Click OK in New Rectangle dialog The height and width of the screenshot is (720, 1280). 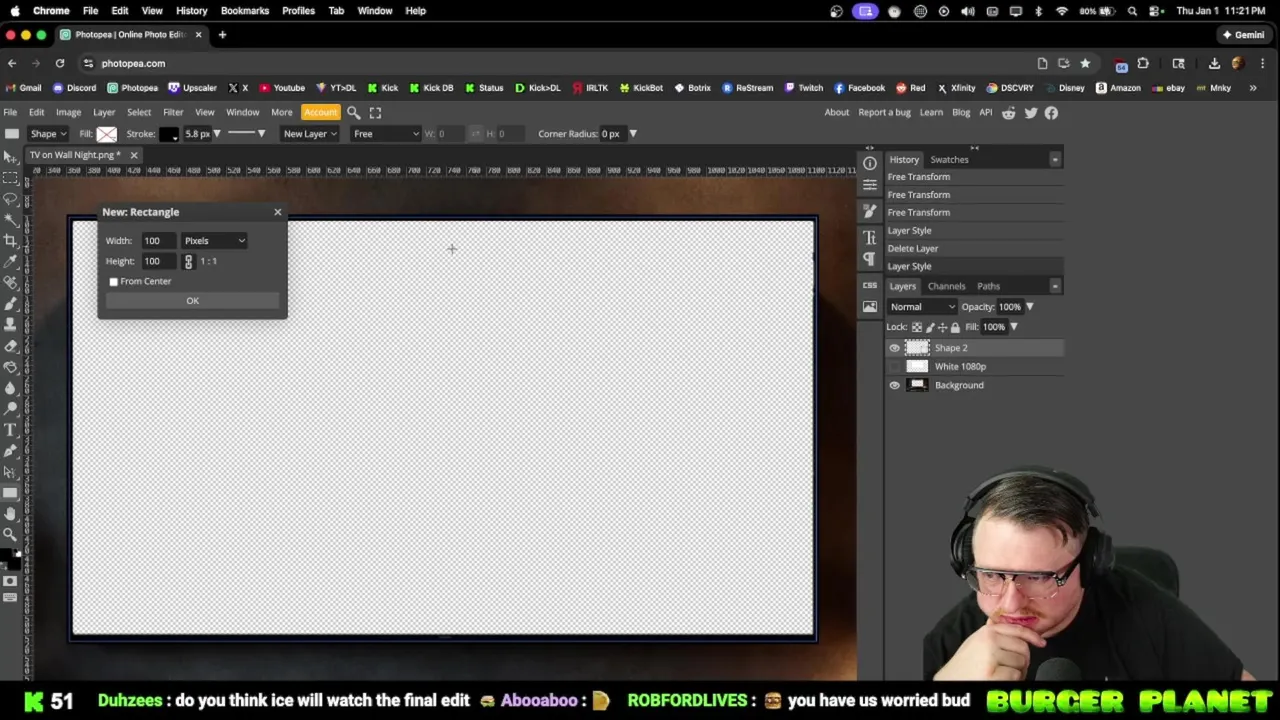(192, 301)
